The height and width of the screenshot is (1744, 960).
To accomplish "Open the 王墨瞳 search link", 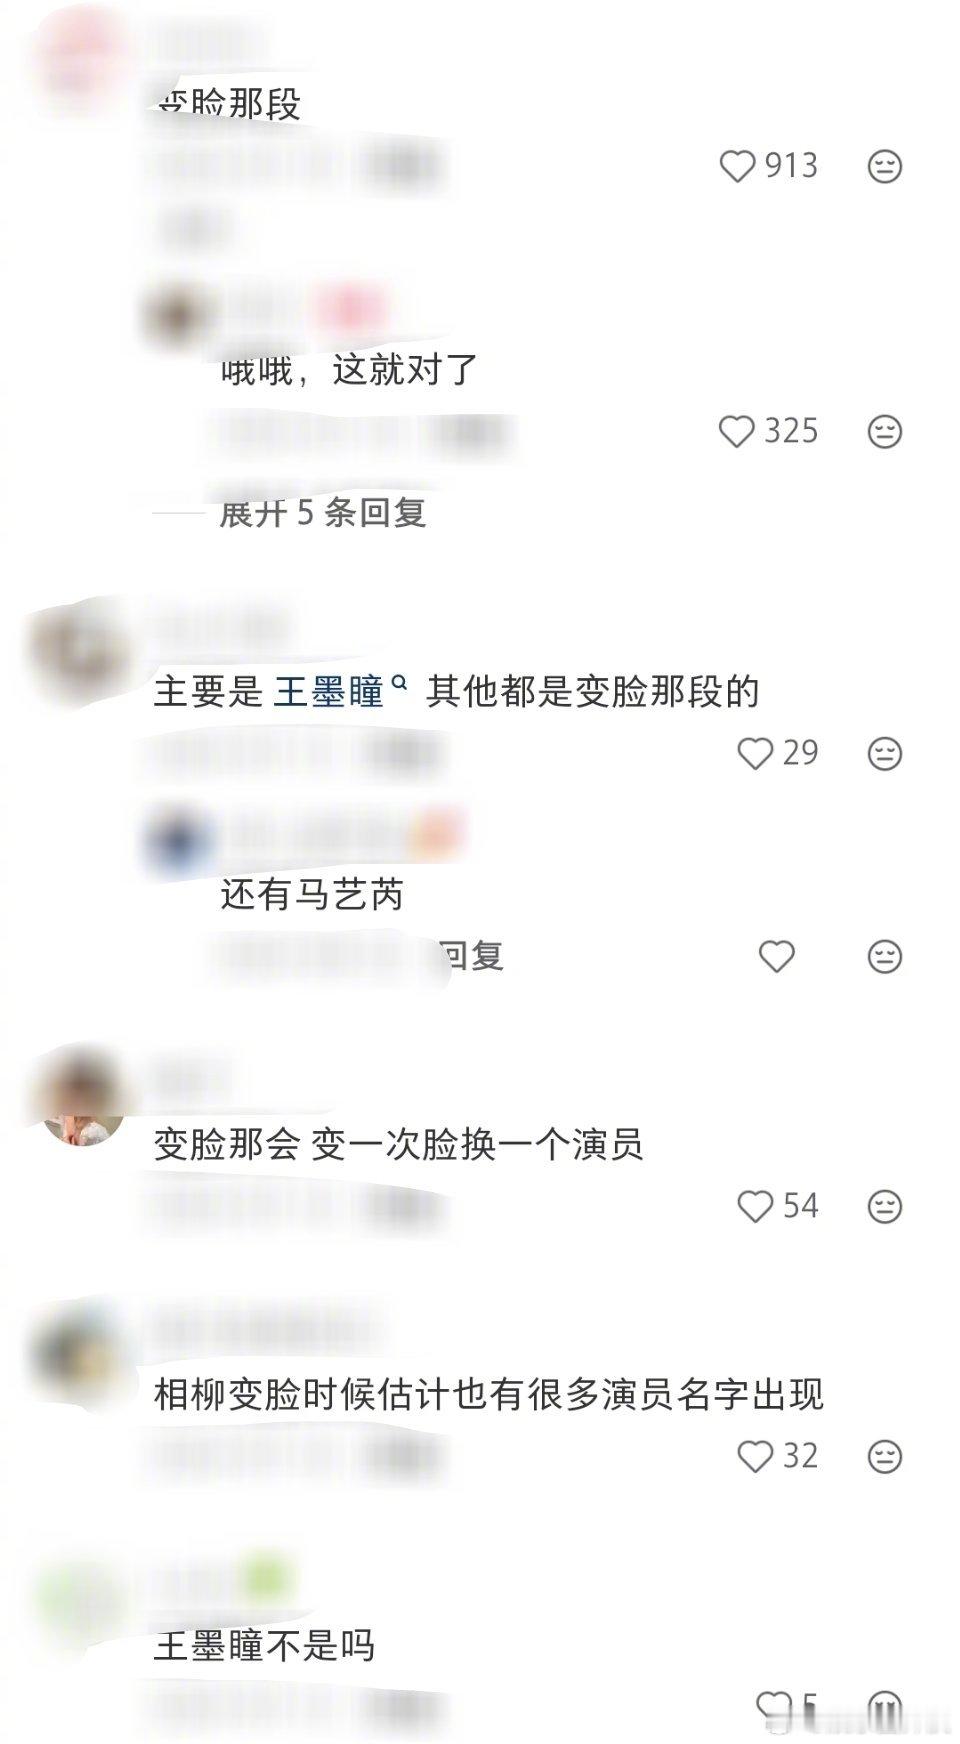I will 340,691.
